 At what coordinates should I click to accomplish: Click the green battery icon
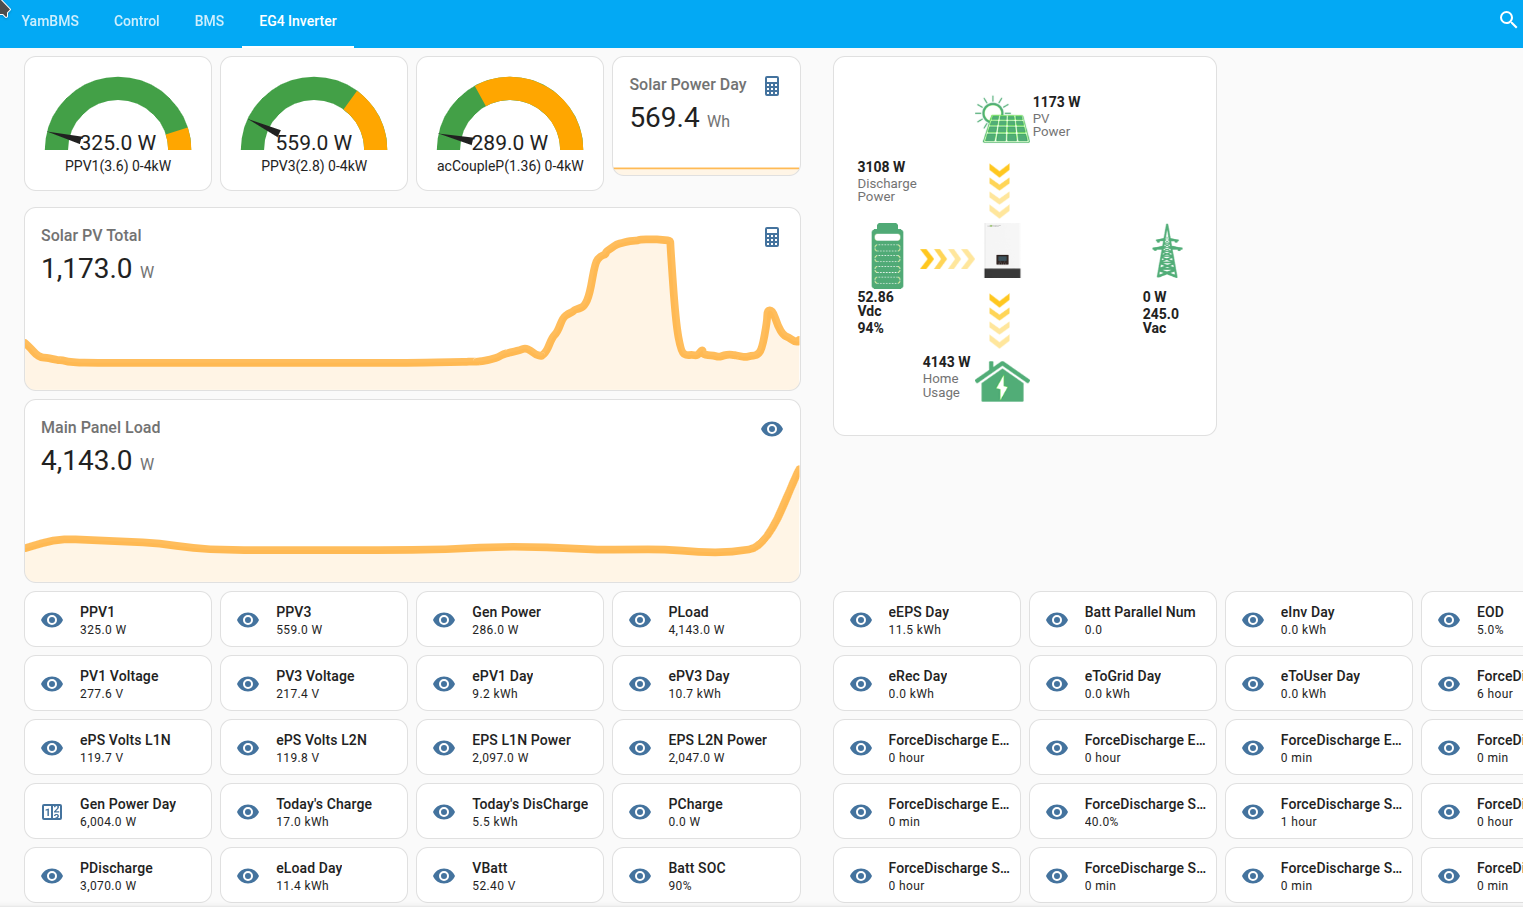coord(887,257)
